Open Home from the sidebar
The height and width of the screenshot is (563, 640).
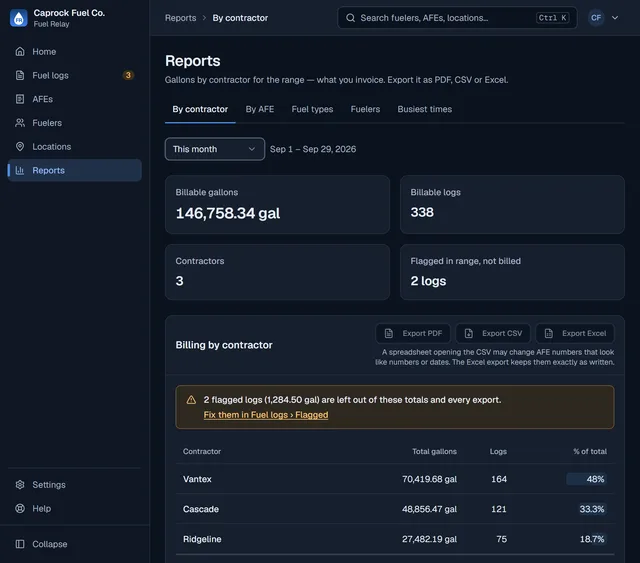click(74, 51)
